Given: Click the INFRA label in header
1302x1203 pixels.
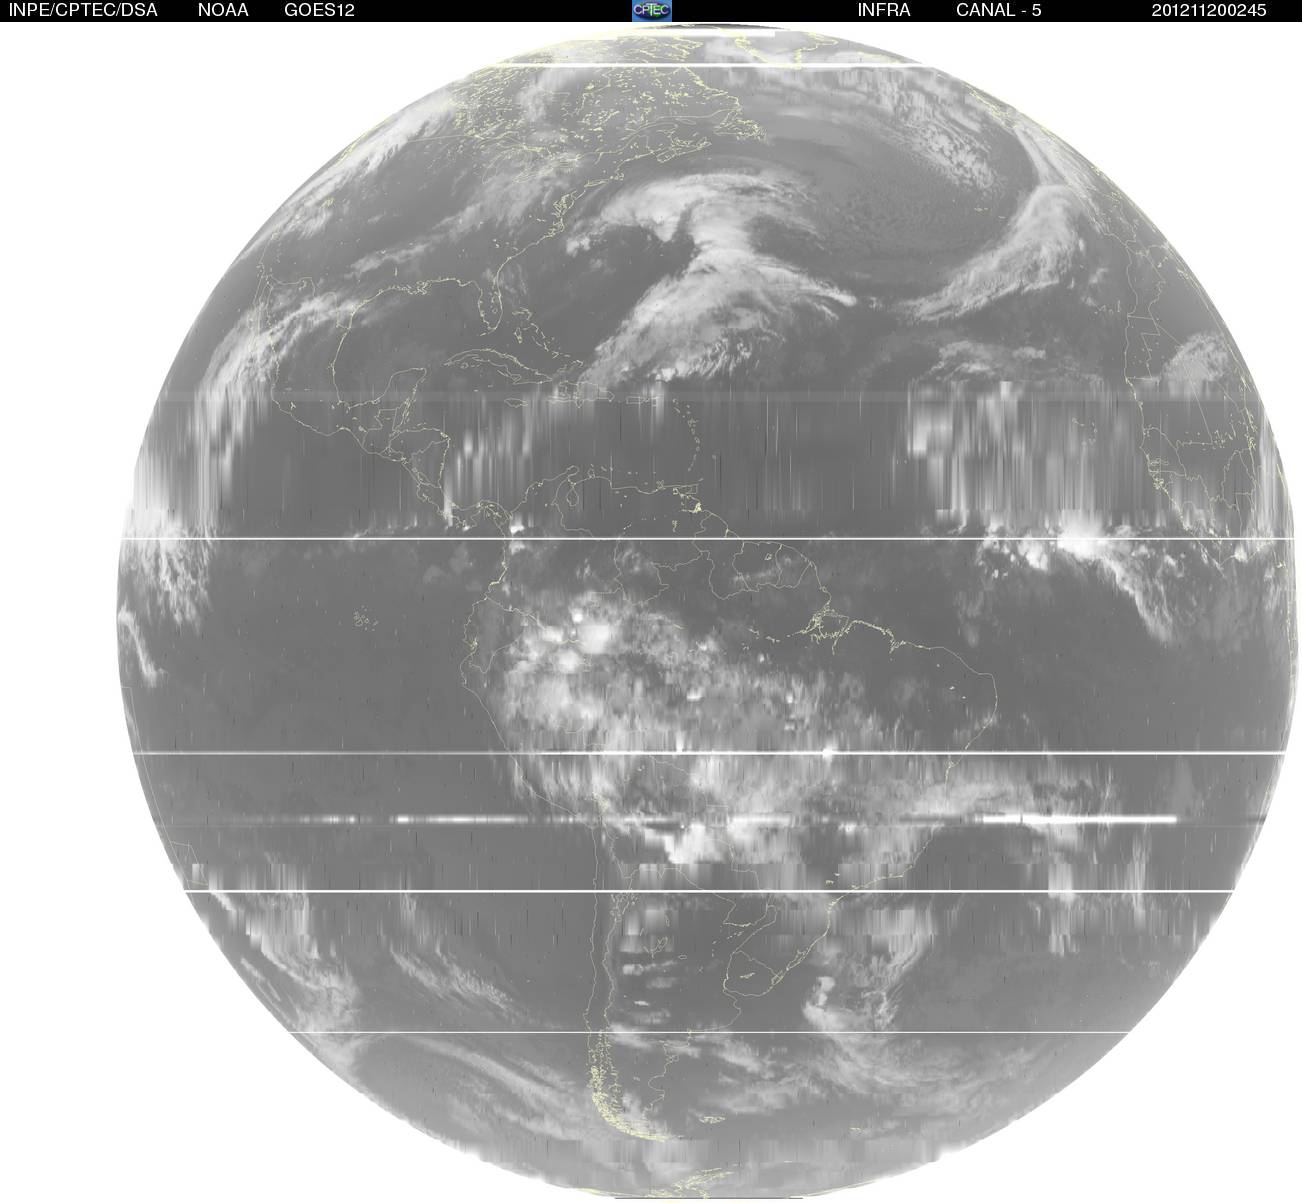Looking at the screenshot, I should pyautogui.click(x=884, y=10).
